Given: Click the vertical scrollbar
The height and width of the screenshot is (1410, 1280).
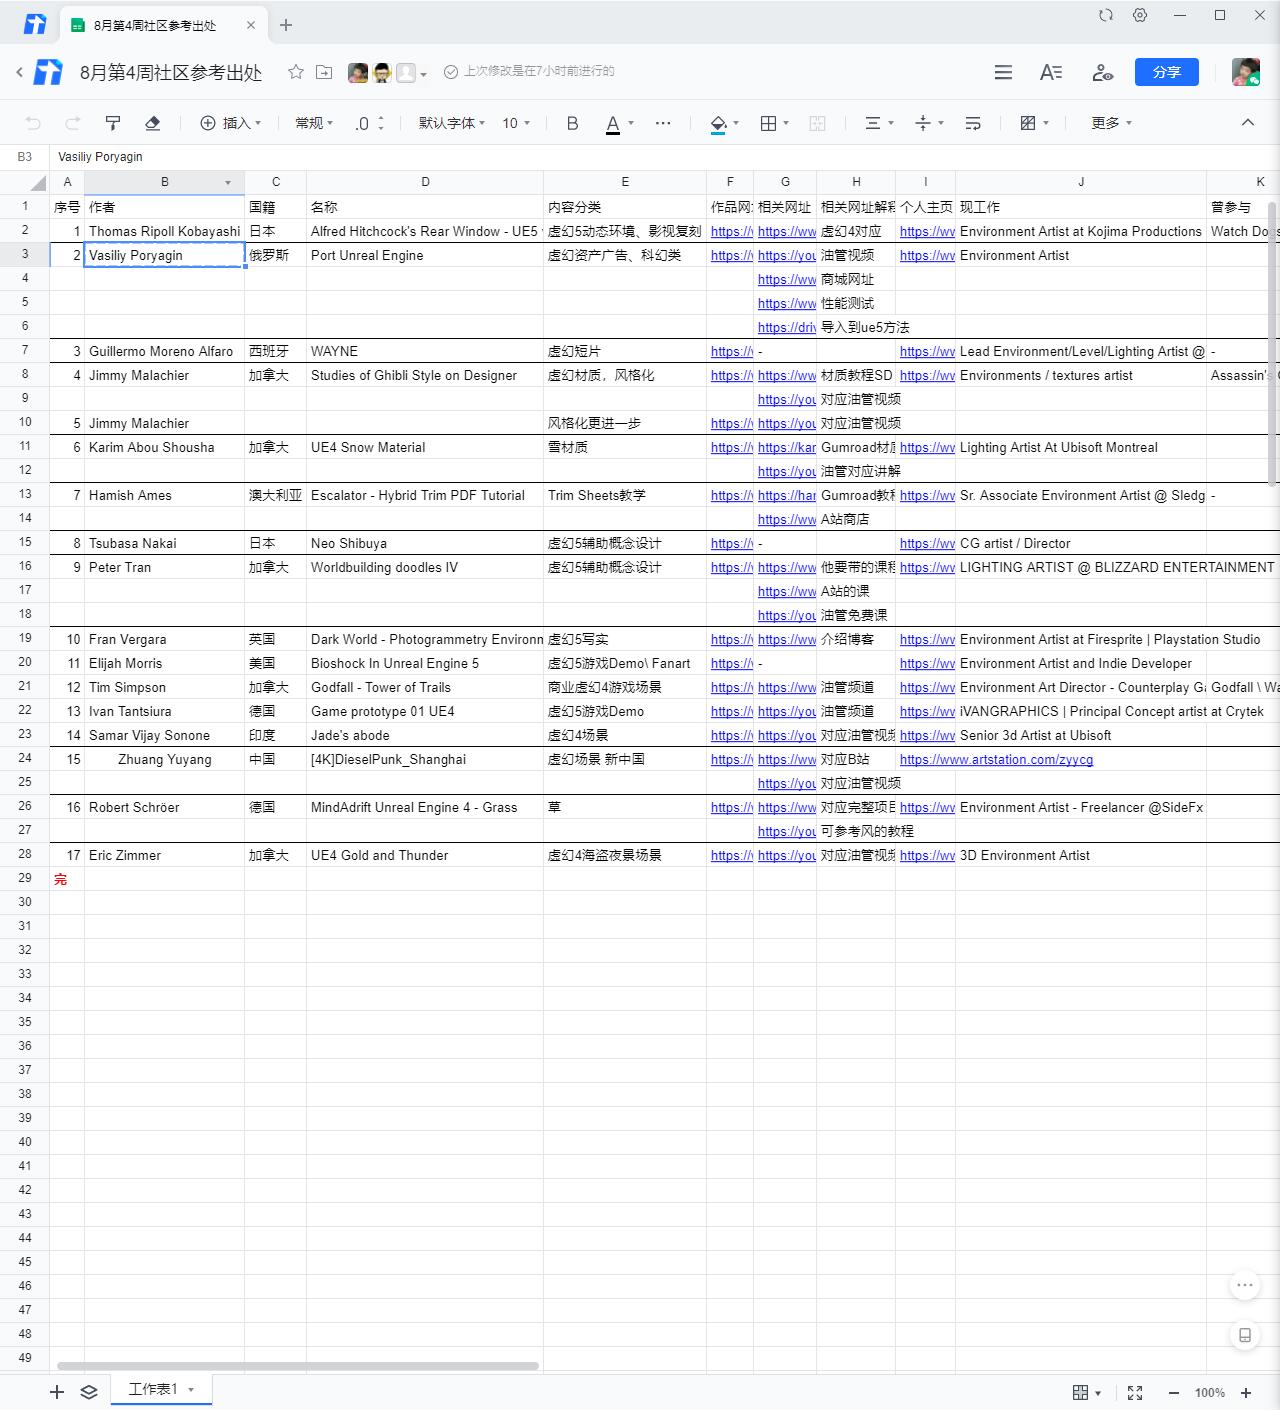Looking at the screenshot, I should click(x=1272, y=343).
